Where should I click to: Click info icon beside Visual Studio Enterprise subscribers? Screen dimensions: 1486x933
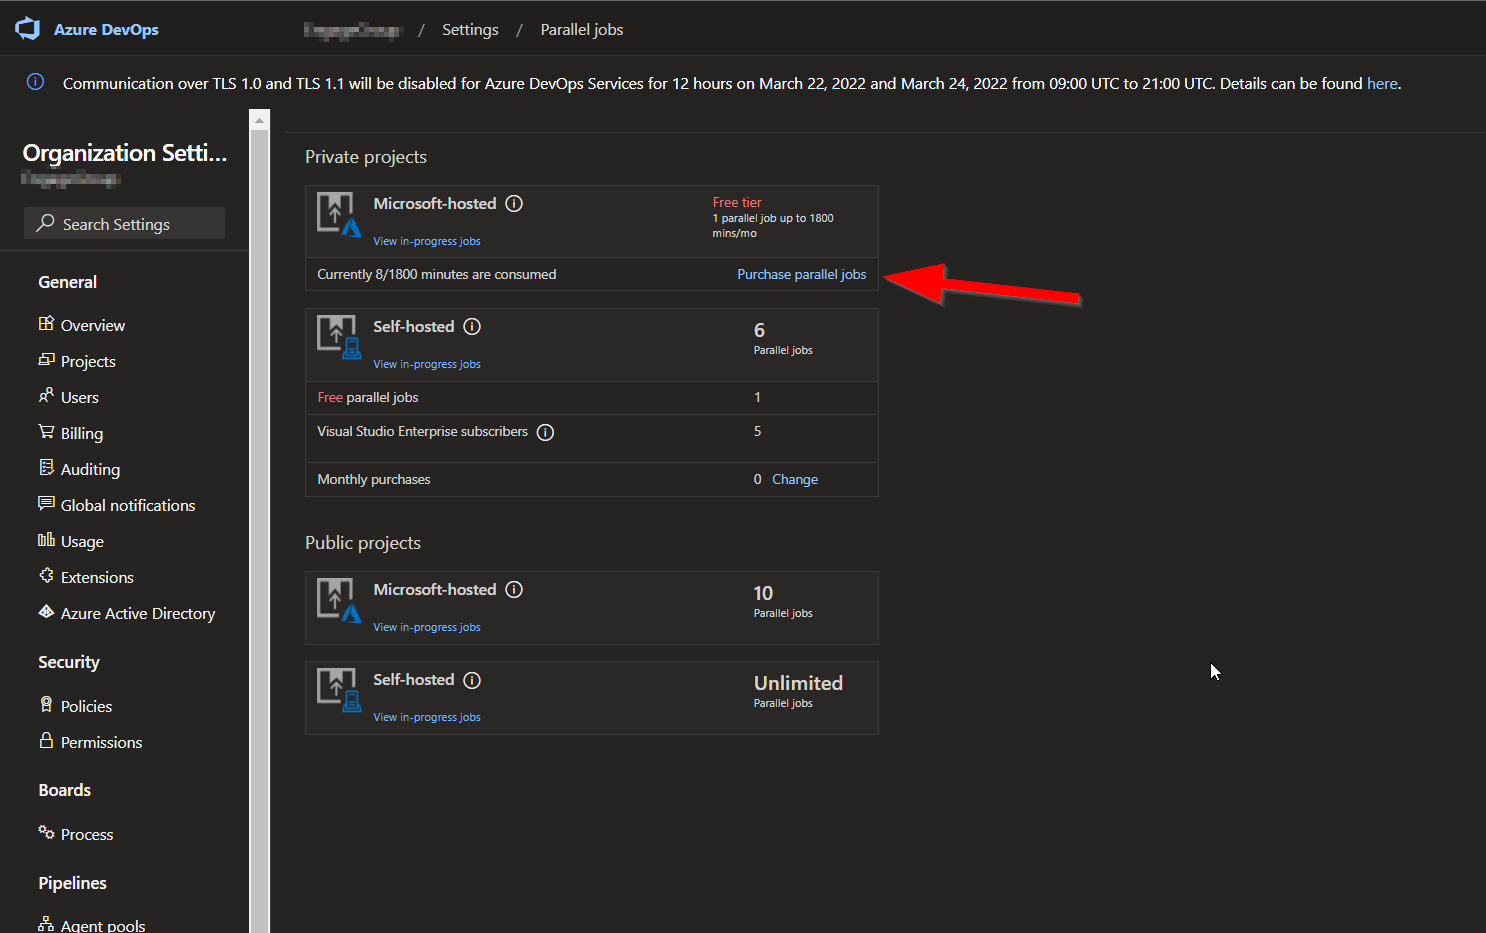(x=545, y=432)
